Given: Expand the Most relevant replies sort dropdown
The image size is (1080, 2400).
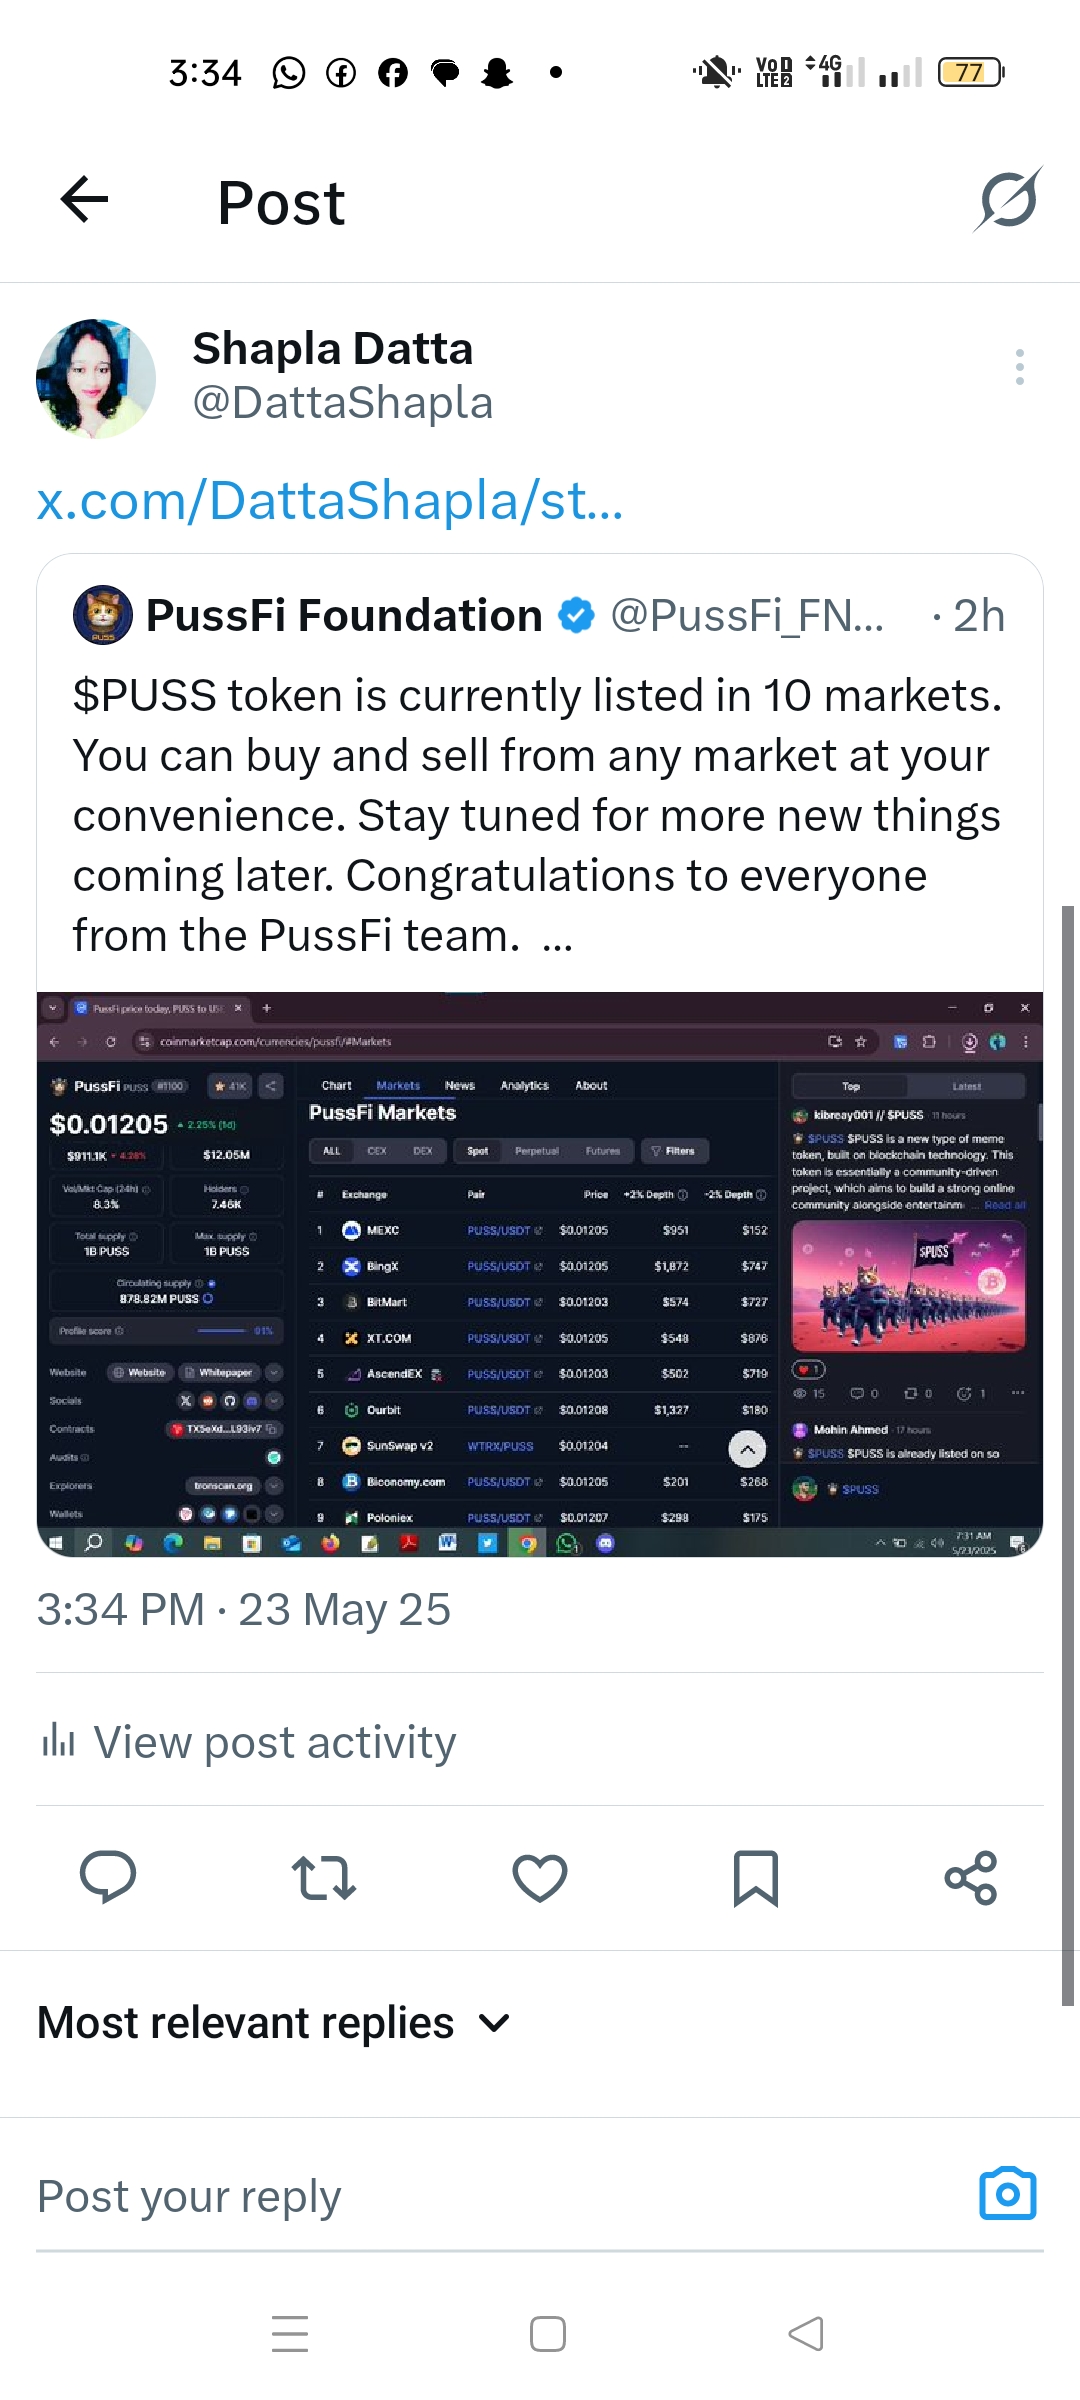Looking at the screenshot, I should tap(274, 2023).
